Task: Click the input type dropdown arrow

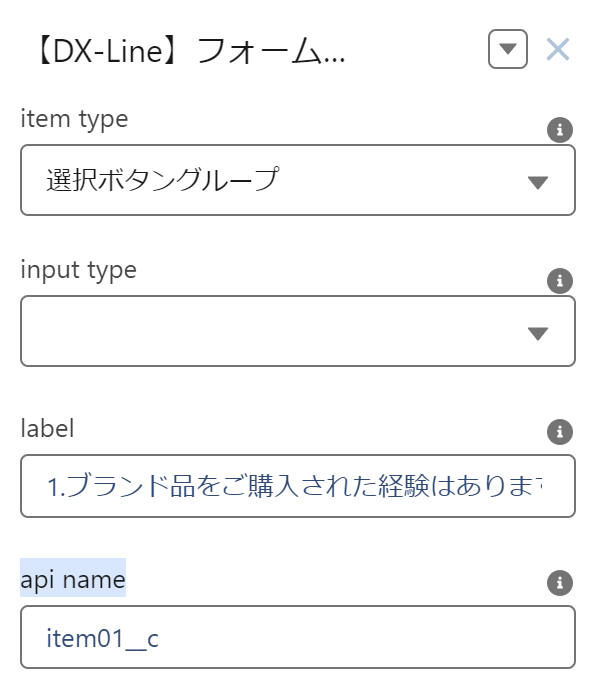Action: click(x=538, y=333)
